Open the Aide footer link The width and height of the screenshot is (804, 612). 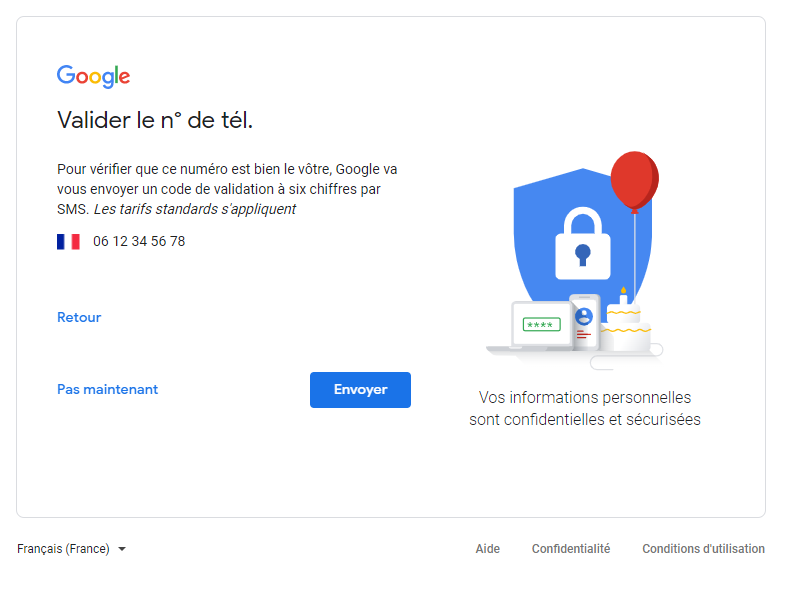488,549
